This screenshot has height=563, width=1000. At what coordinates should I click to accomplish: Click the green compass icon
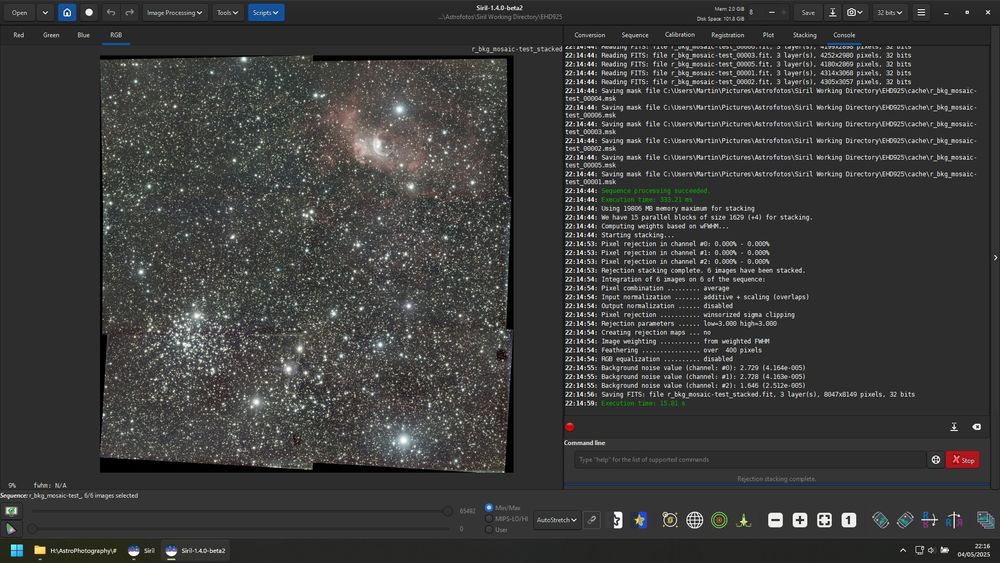[x=744, y=520]
